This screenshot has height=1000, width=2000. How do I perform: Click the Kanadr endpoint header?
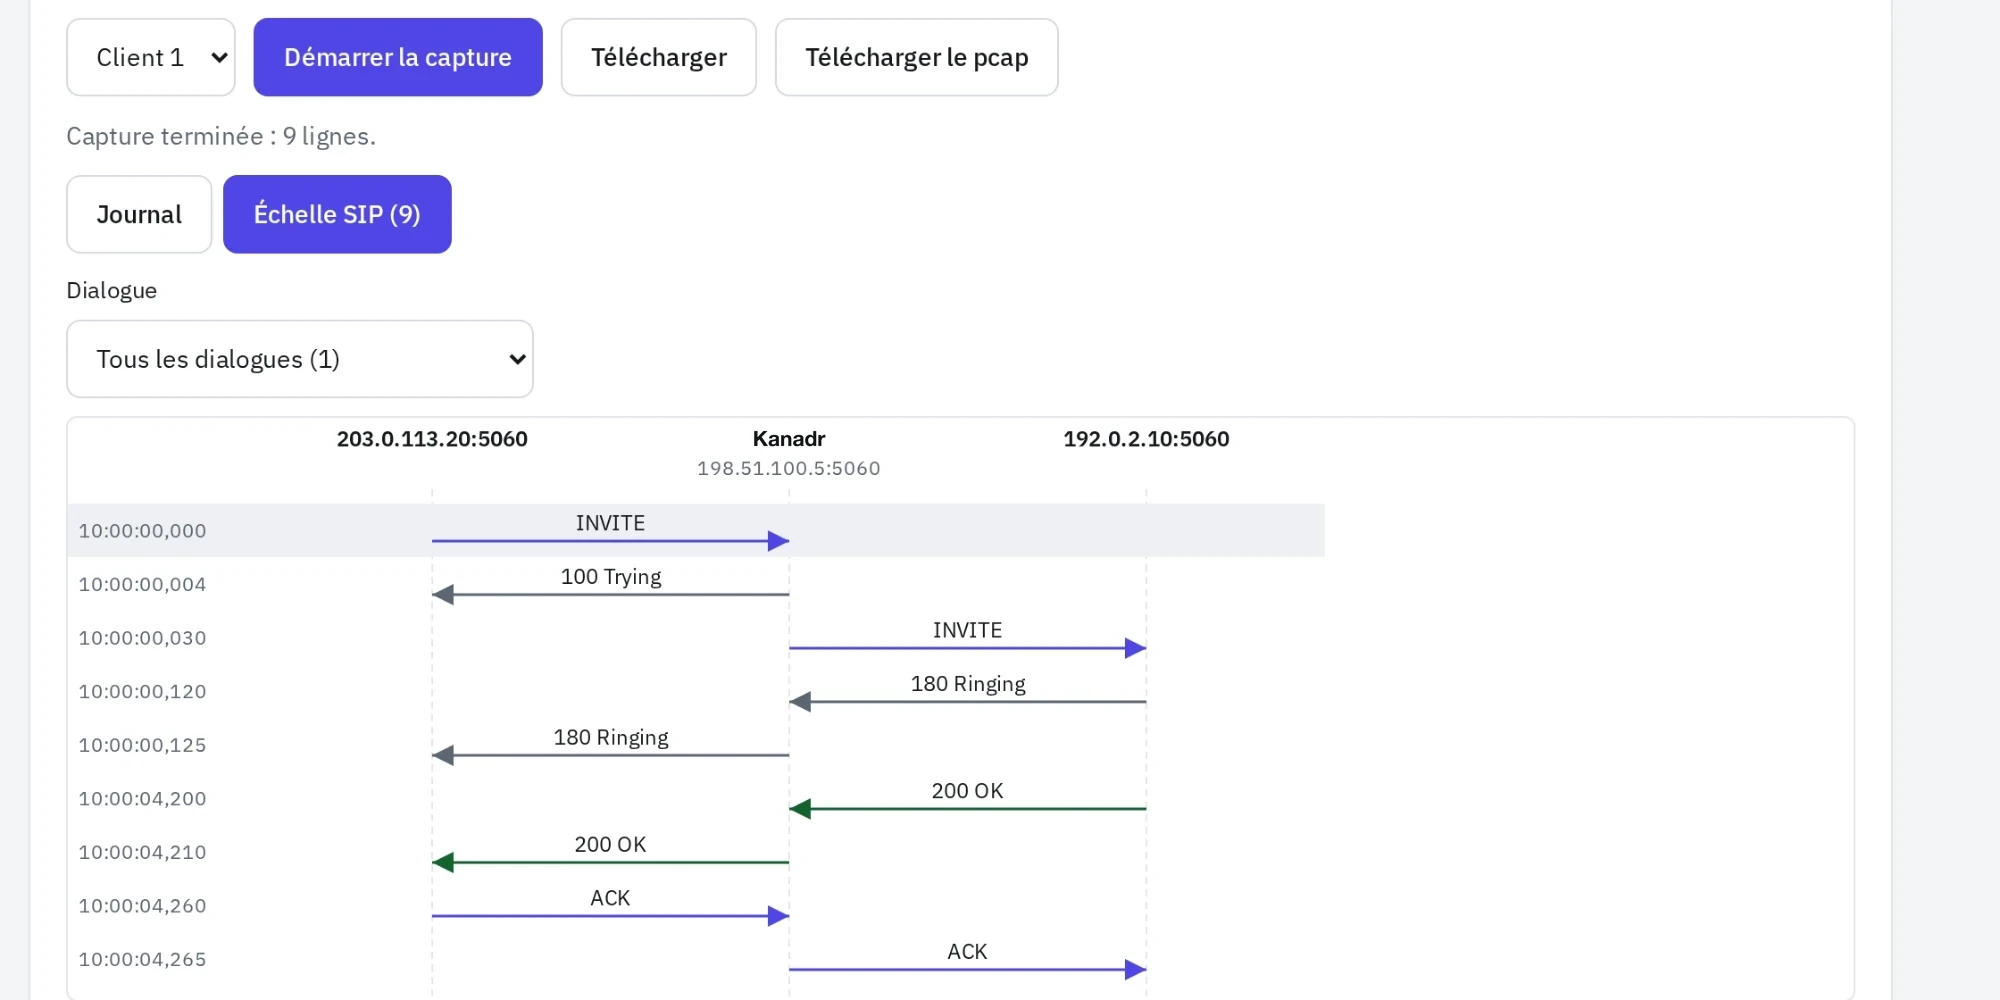[789, 439]
